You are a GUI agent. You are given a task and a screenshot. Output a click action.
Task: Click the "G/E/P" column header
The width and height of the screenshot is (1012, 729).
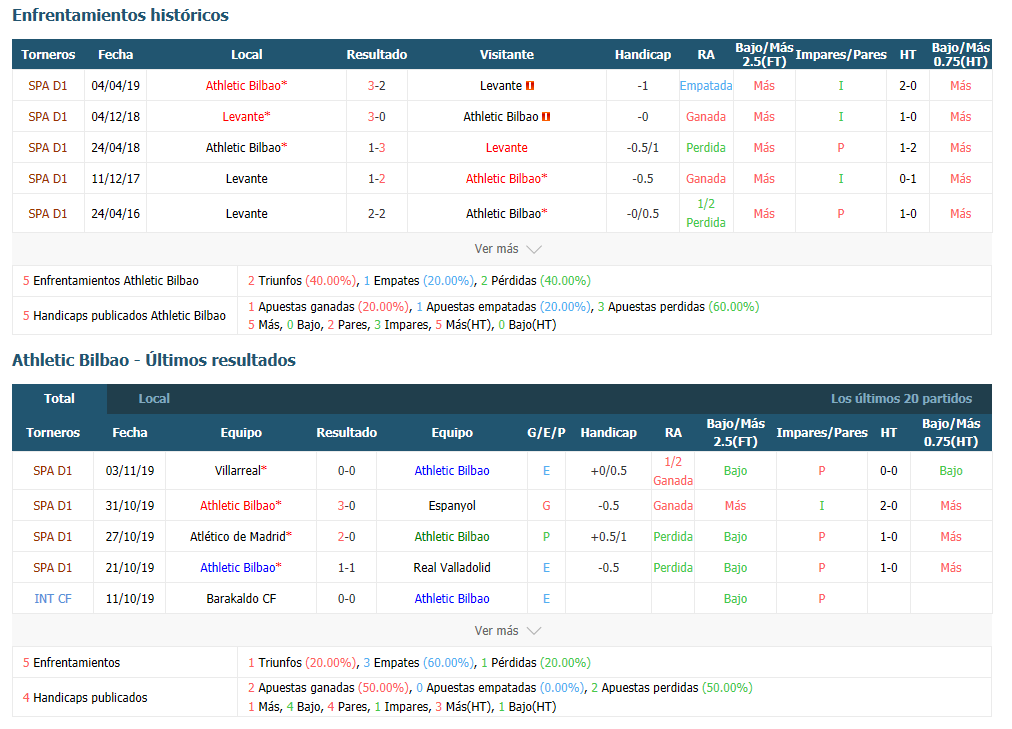(x=546, y=433)
